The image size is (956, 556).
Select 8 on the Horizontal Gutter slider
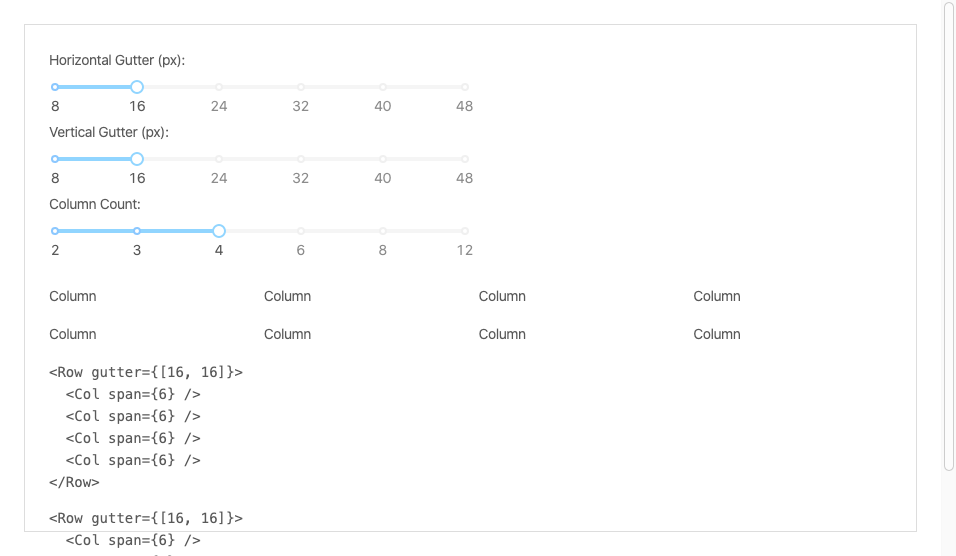click(x=55, y=87)
